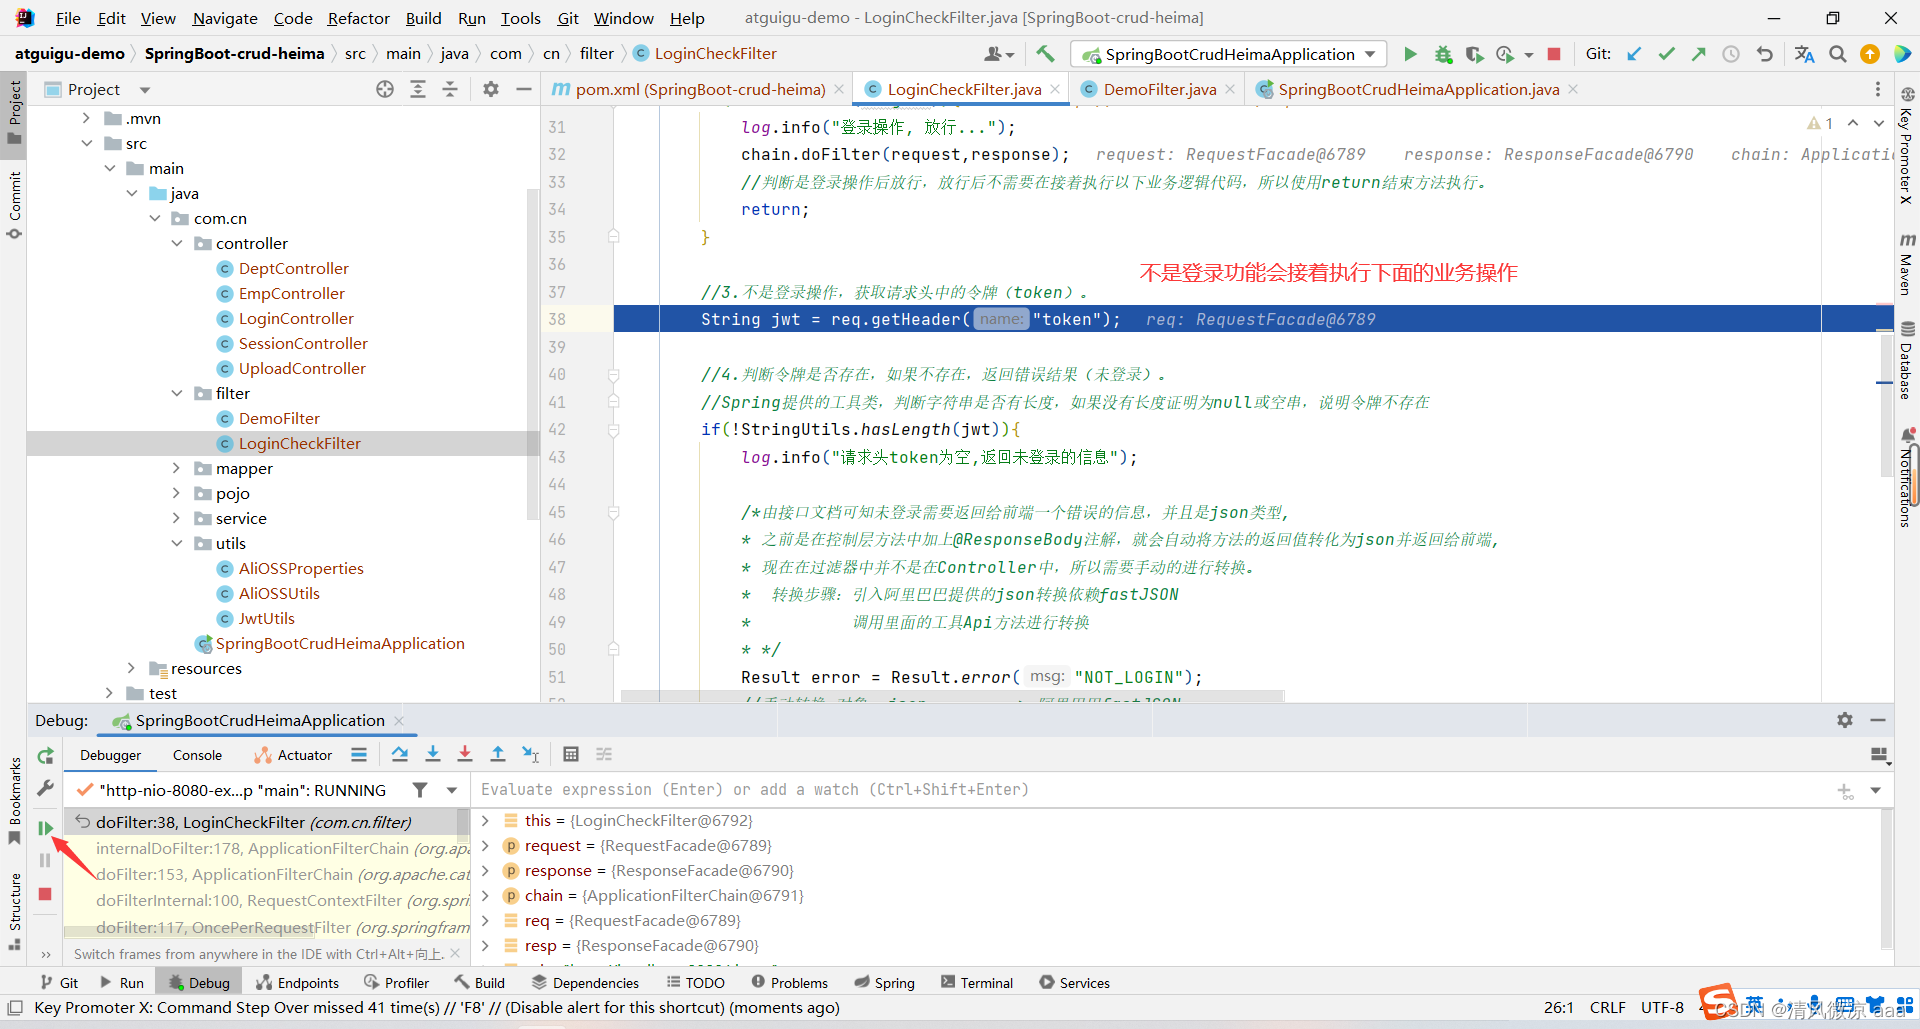Switch to Actuator tab in debugger
Image resolution: width=1920 pixels, height=1029 pixels.
[x=293, y=755]
